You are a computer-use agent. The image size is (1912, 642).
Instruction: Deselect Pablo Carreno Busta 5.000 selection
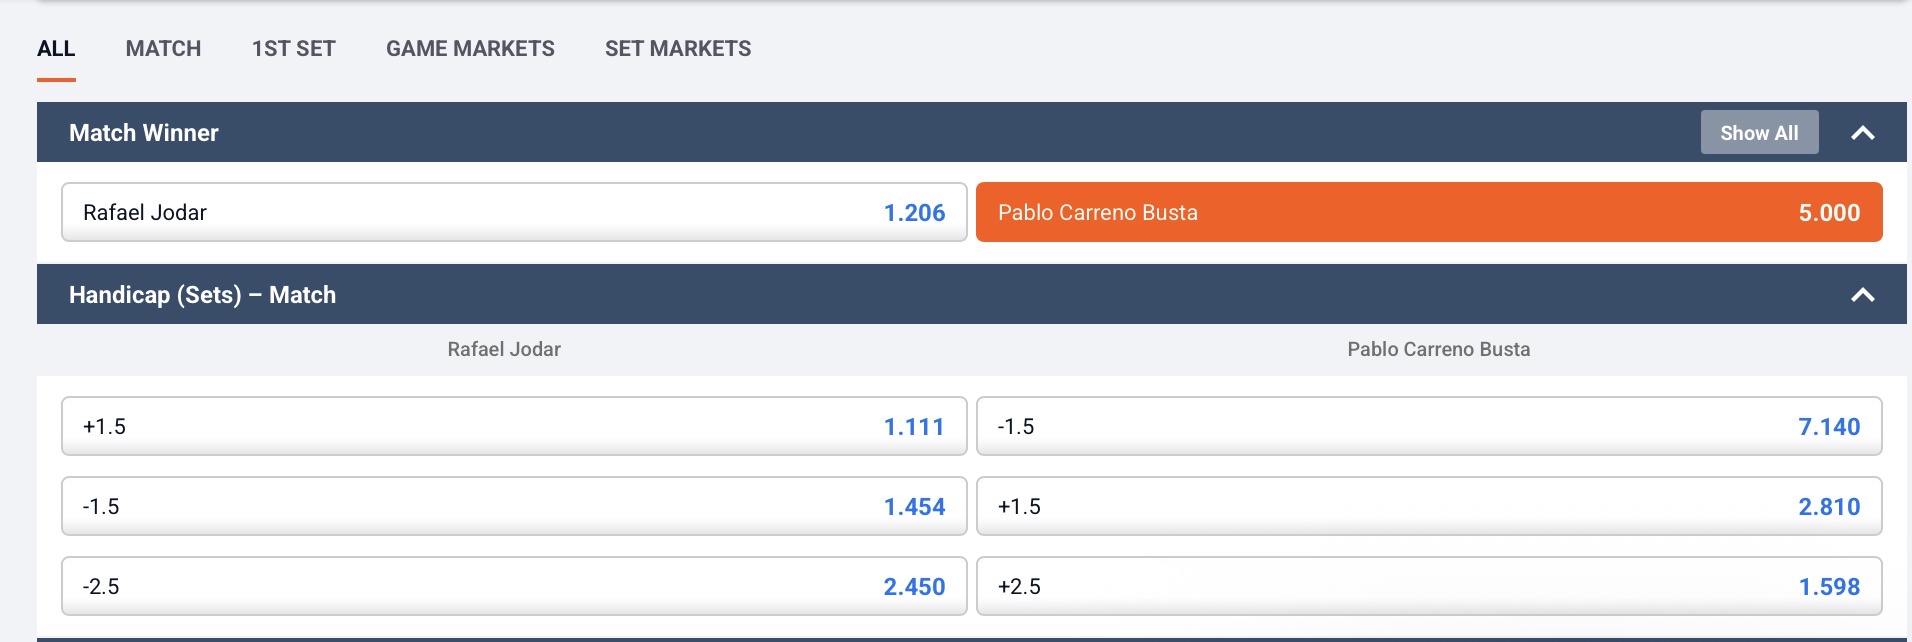click(x=1429, y=212)
